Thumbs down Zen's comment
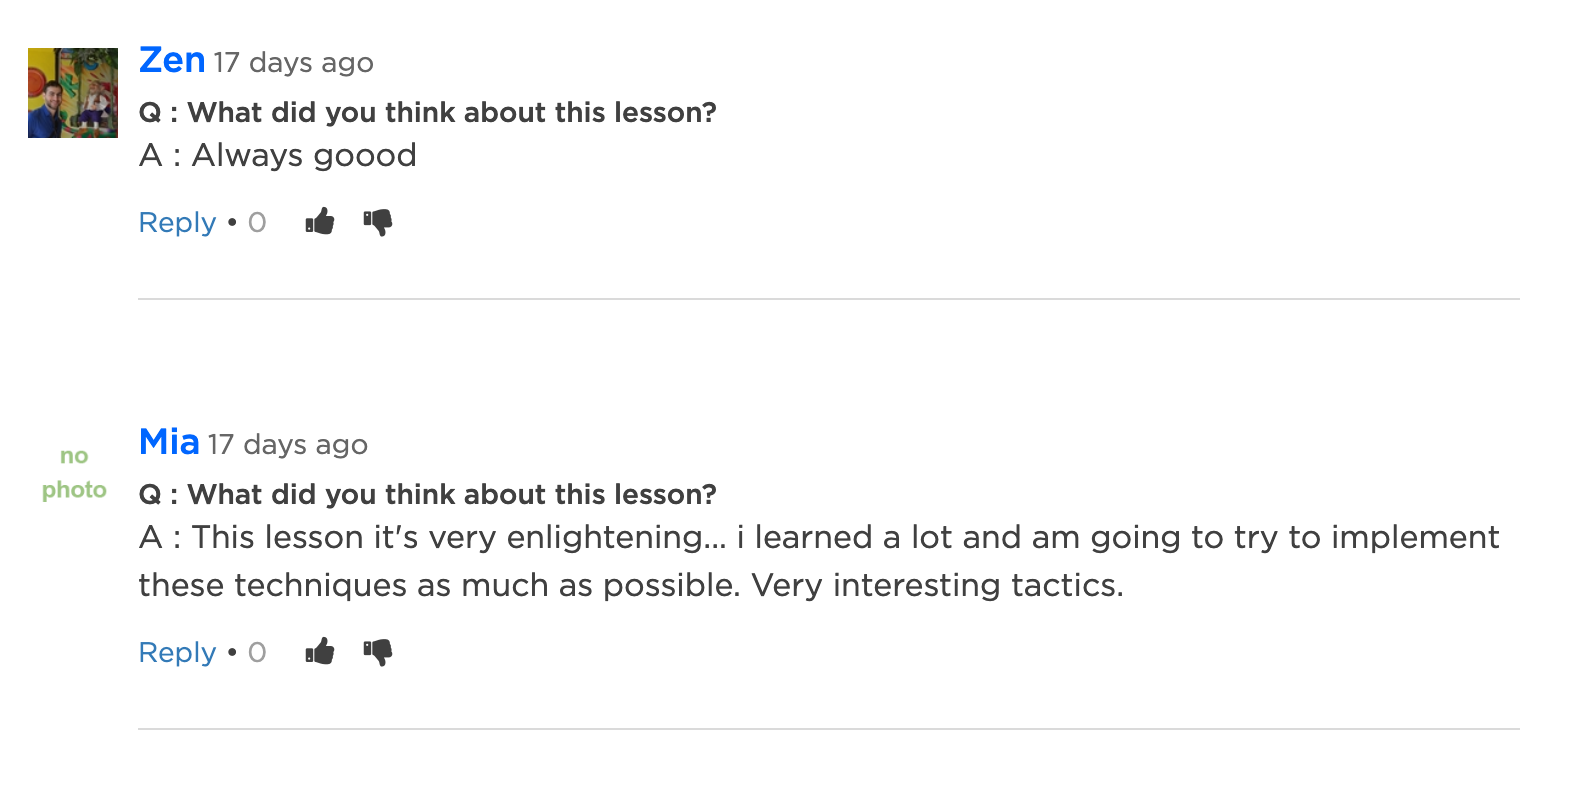1588x790 pixels. click(378, 222)
